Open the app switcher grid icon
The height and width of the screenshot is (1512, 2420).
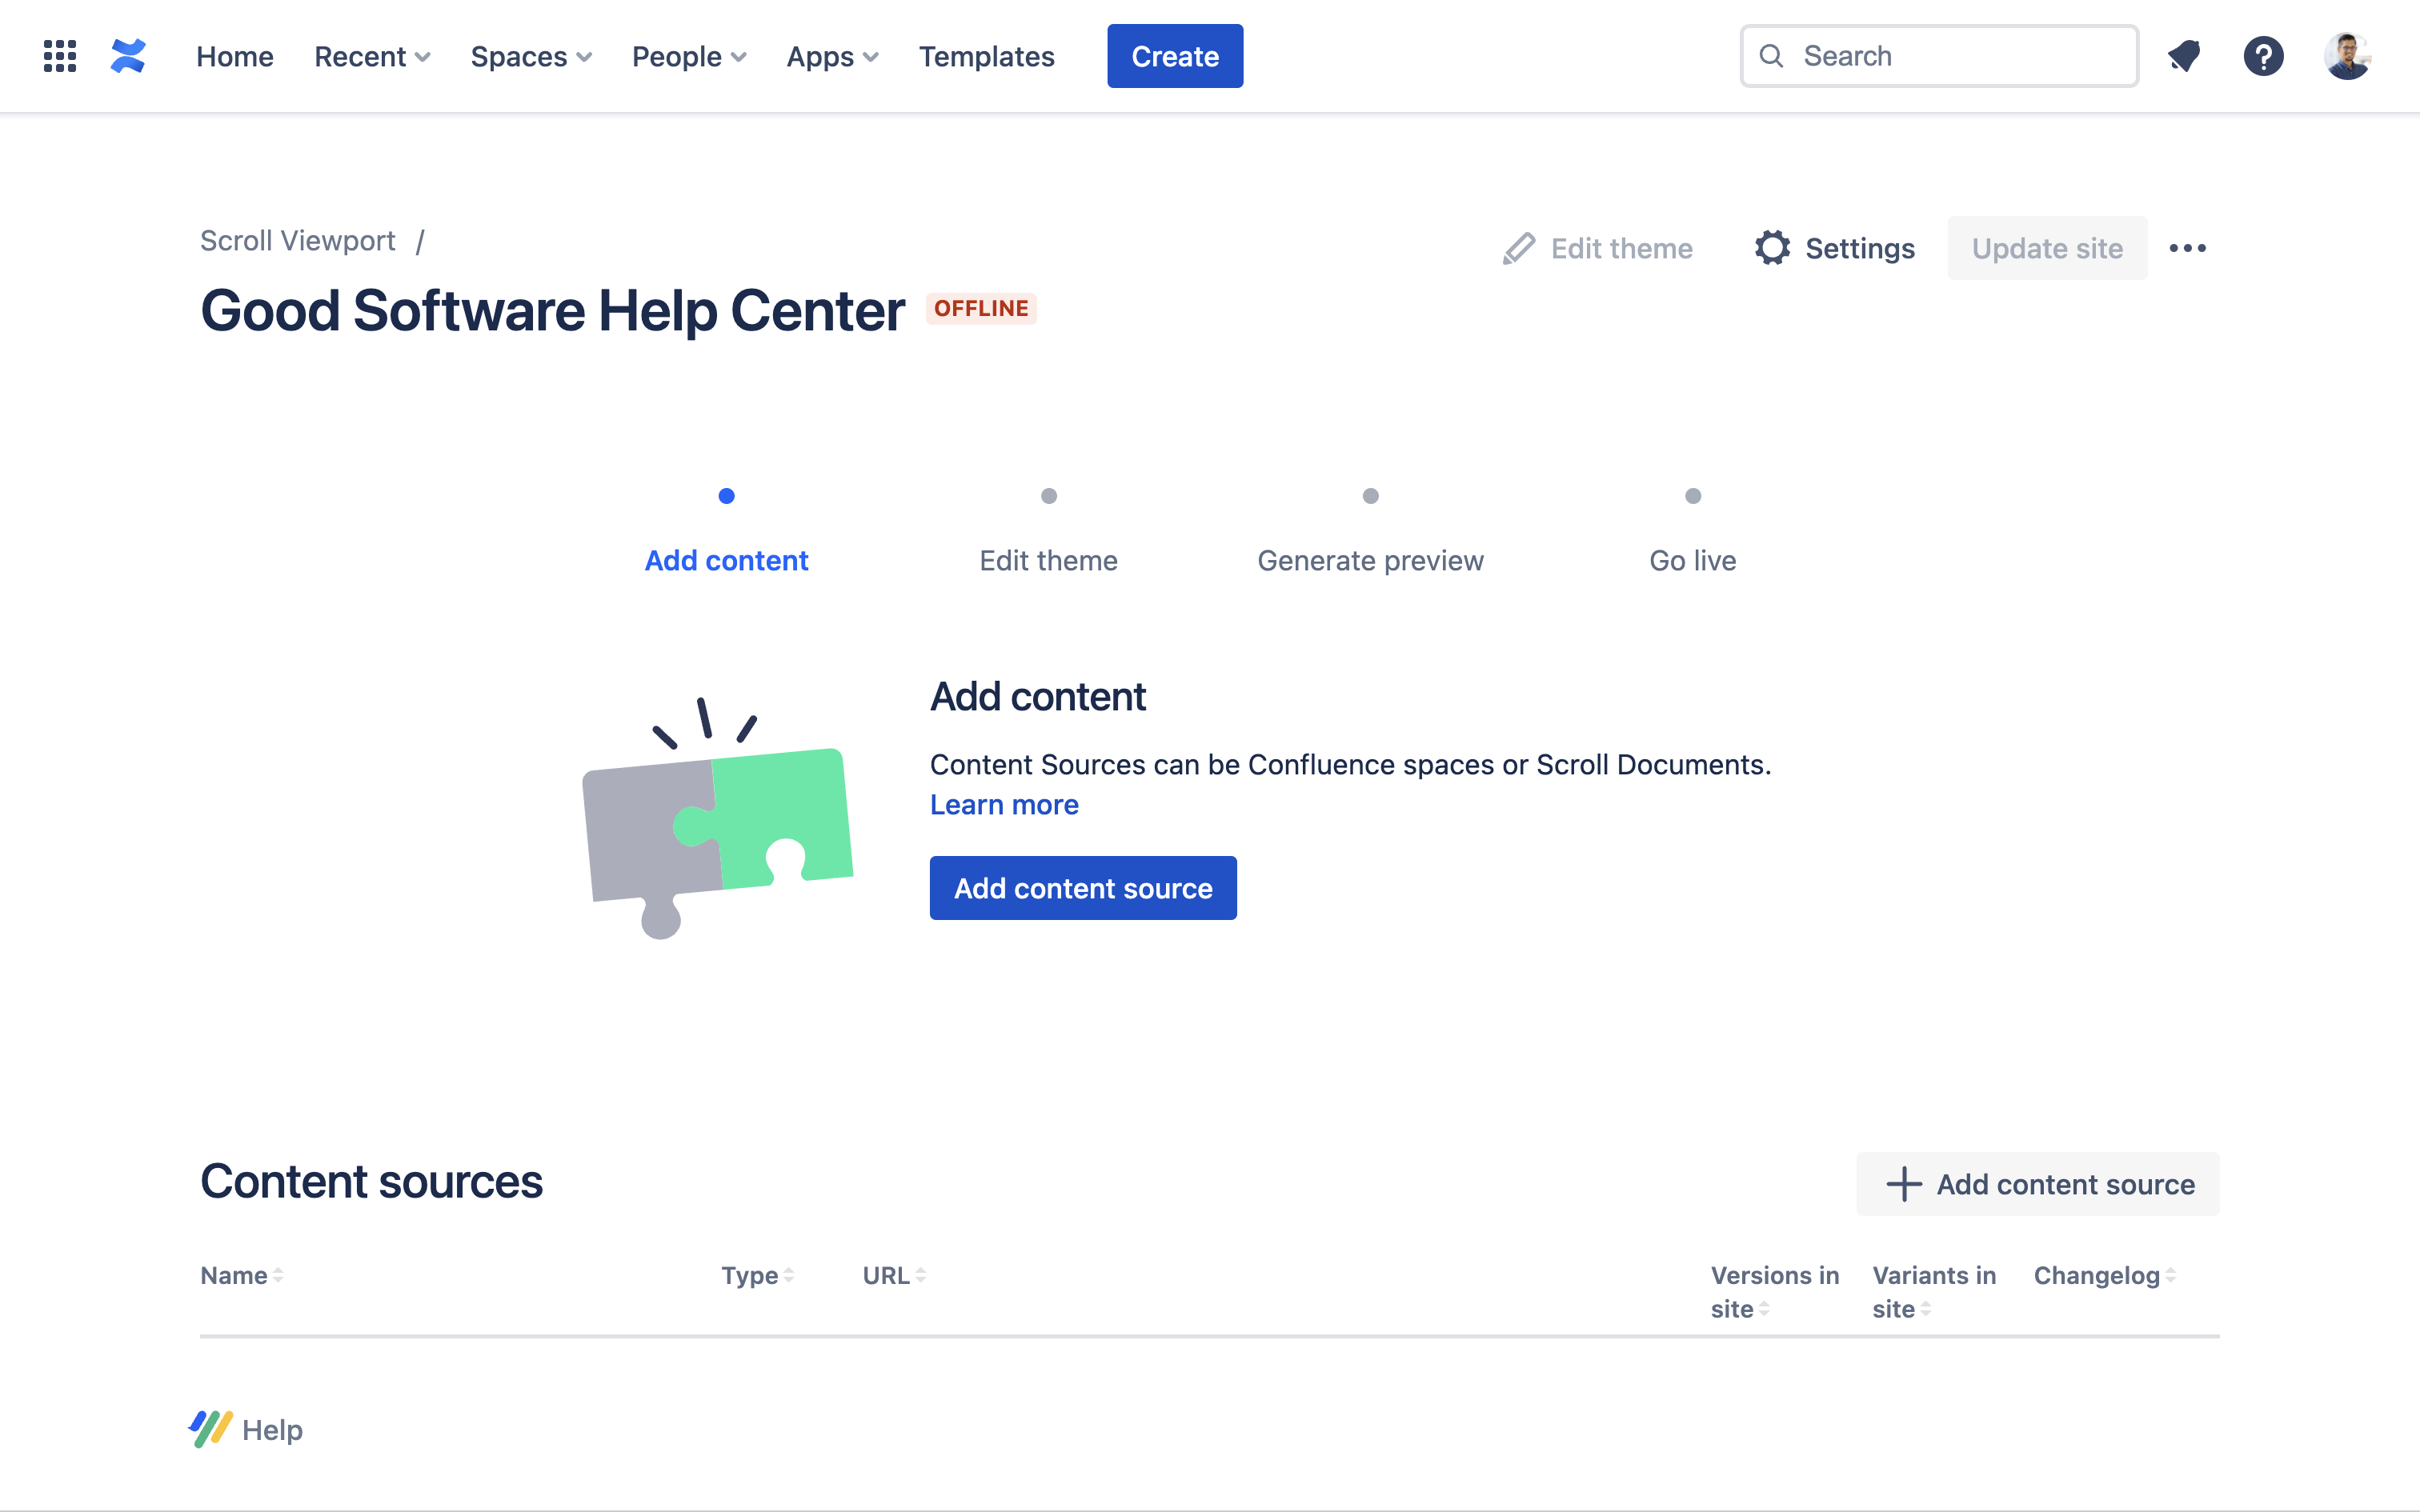60,56
